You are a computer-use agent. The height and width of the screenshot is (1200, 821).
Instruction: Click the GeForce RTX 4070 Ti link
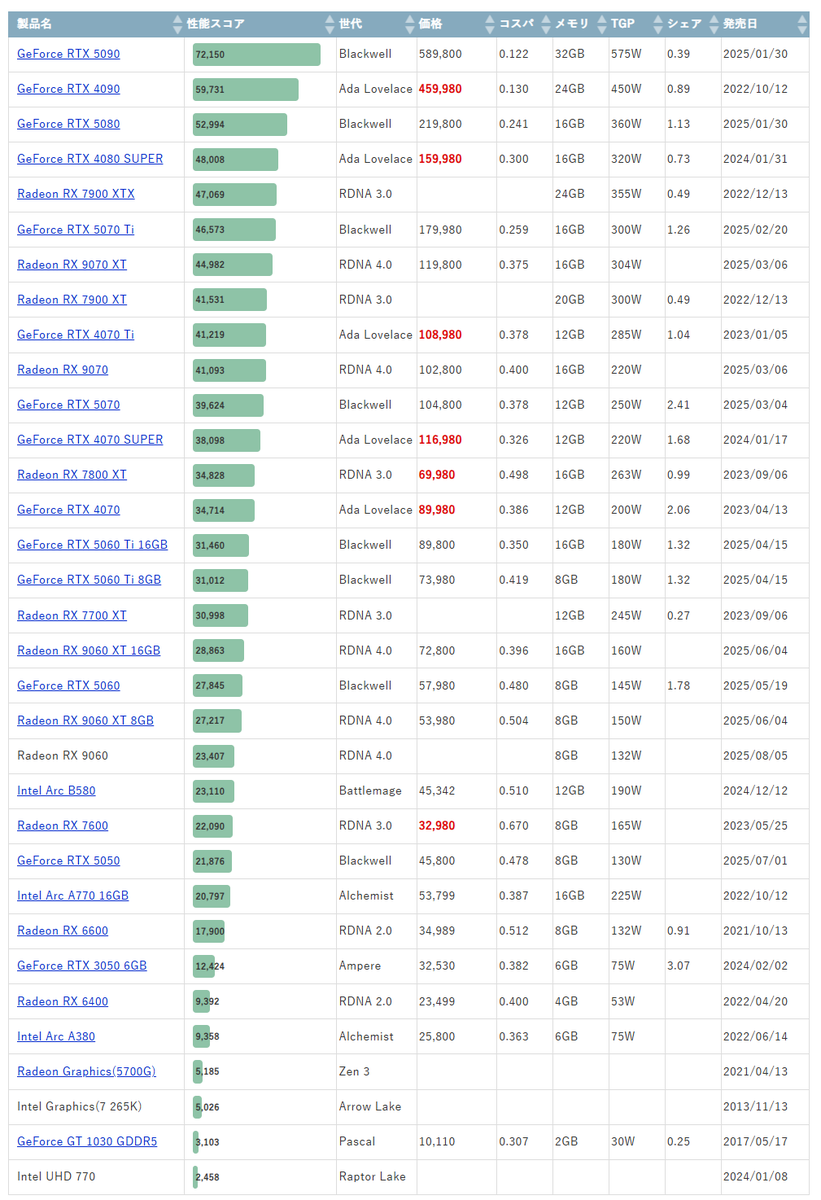click(76, 335)
